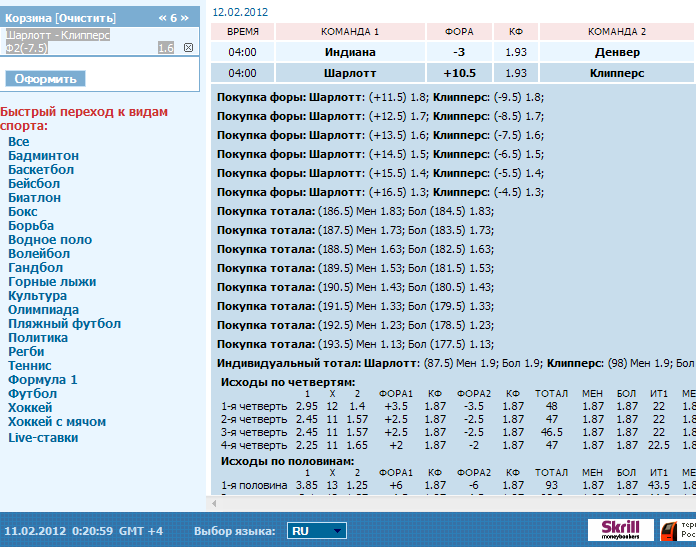This screenshot has height=547, width=696.
Task: Open Волейбол sport category
Action: [x=39, y=254]
